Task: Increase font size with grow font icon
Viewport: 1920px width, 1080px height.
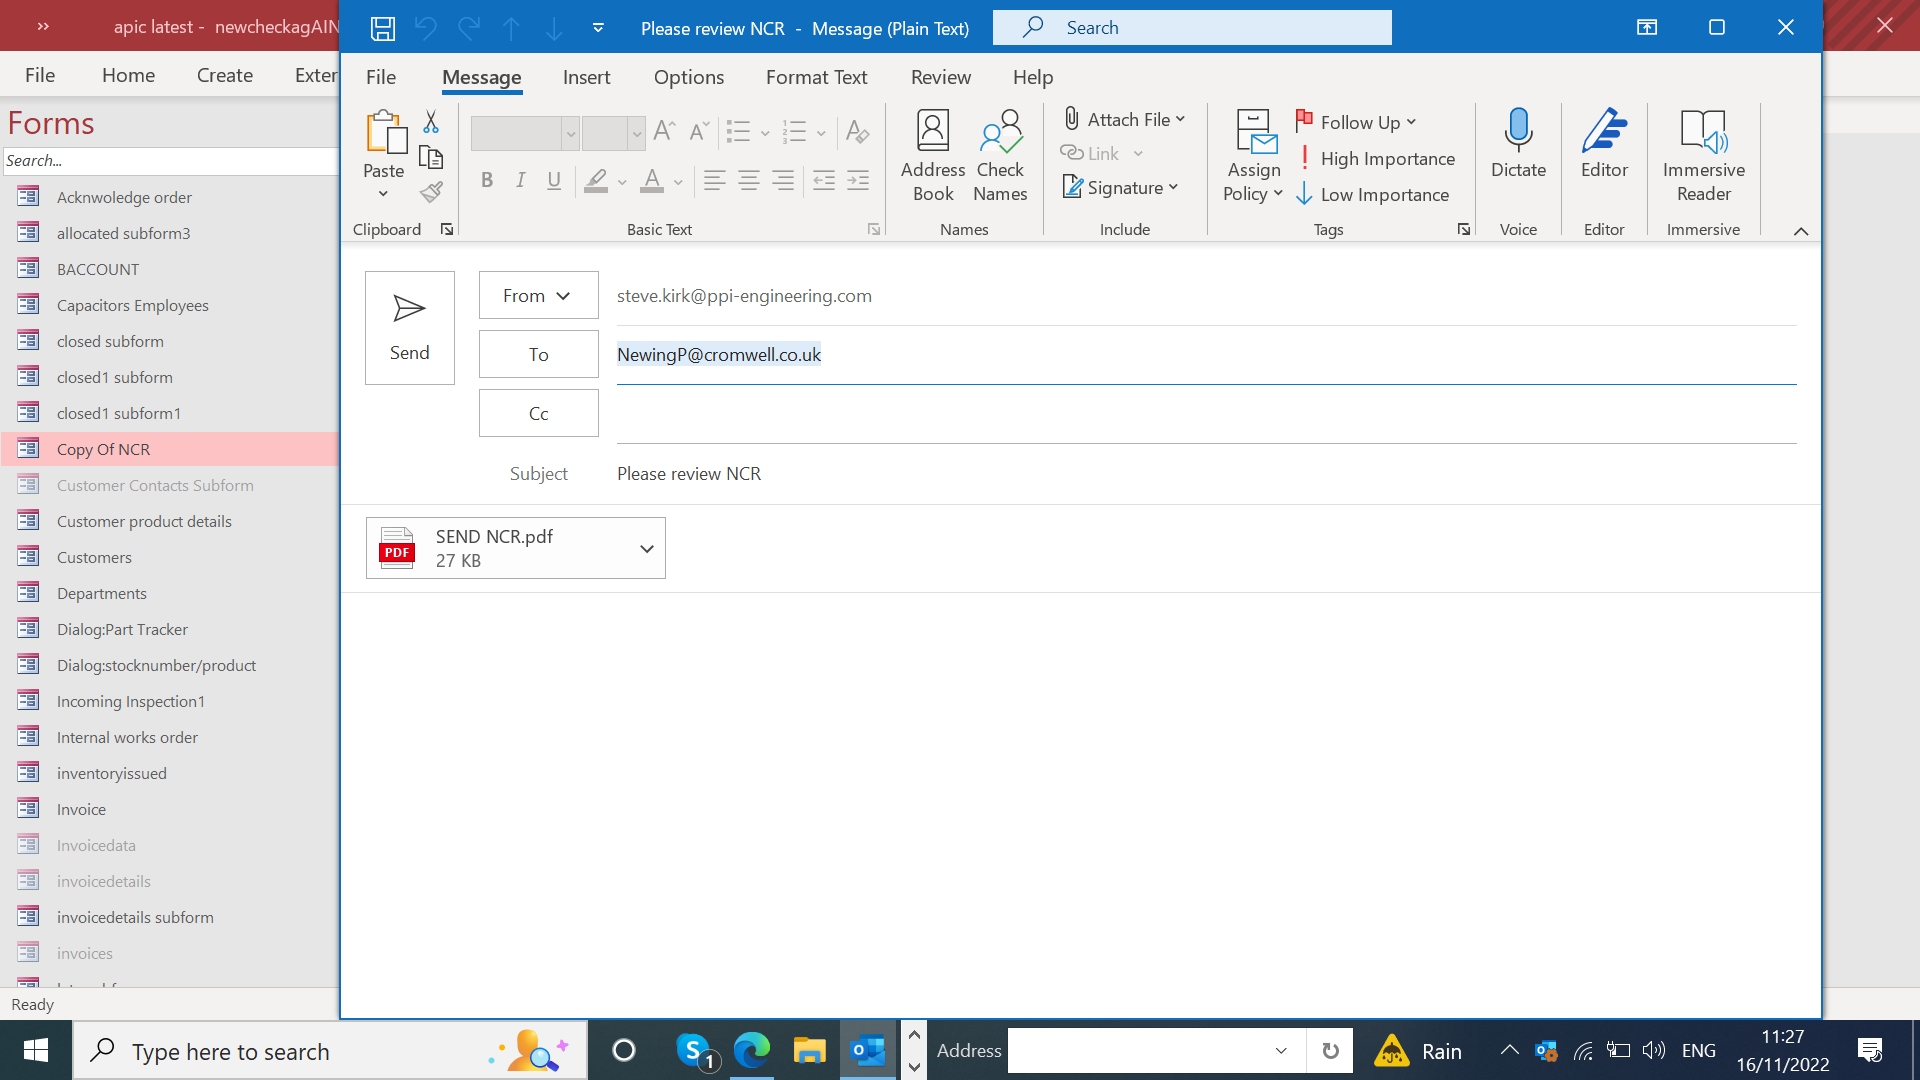Action: pyautogui.click(x=664, y=131)
